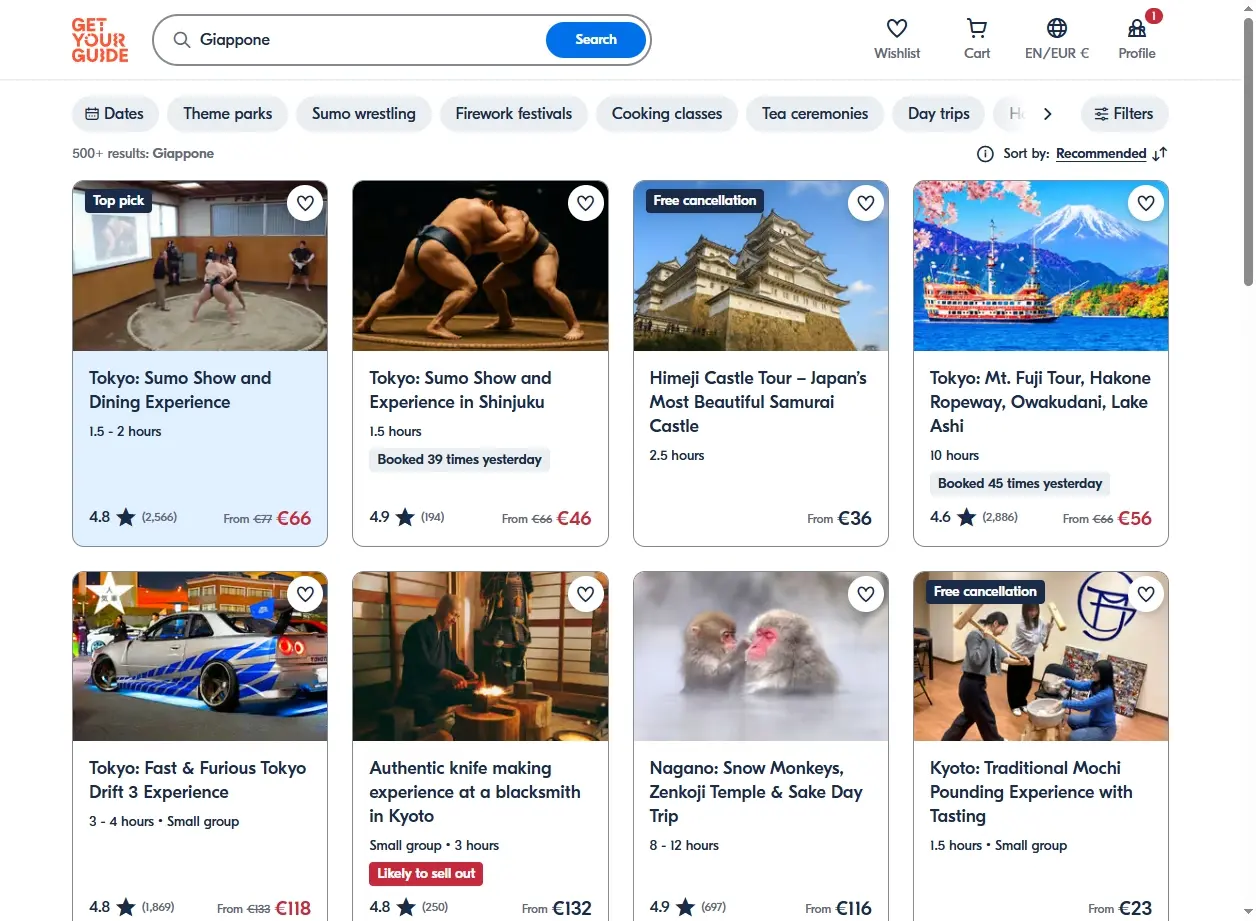
Task: Open the Recommended sort dropdown
Action: (x=1101, y=154)
